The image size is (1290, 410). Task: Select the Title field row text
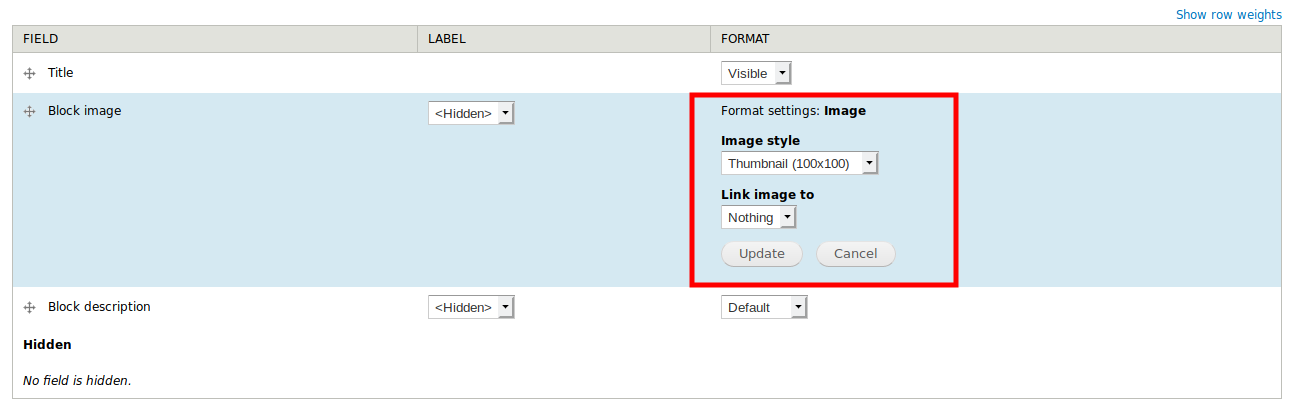[x=60, y=73]
